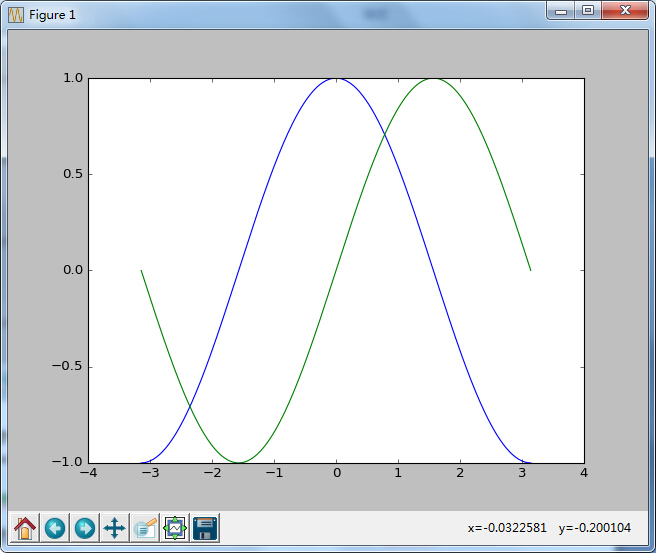The height and width of the screenshot is (553, 656).
Task: Click the Figure 1 window icon
Action: [x=16, y=15]
